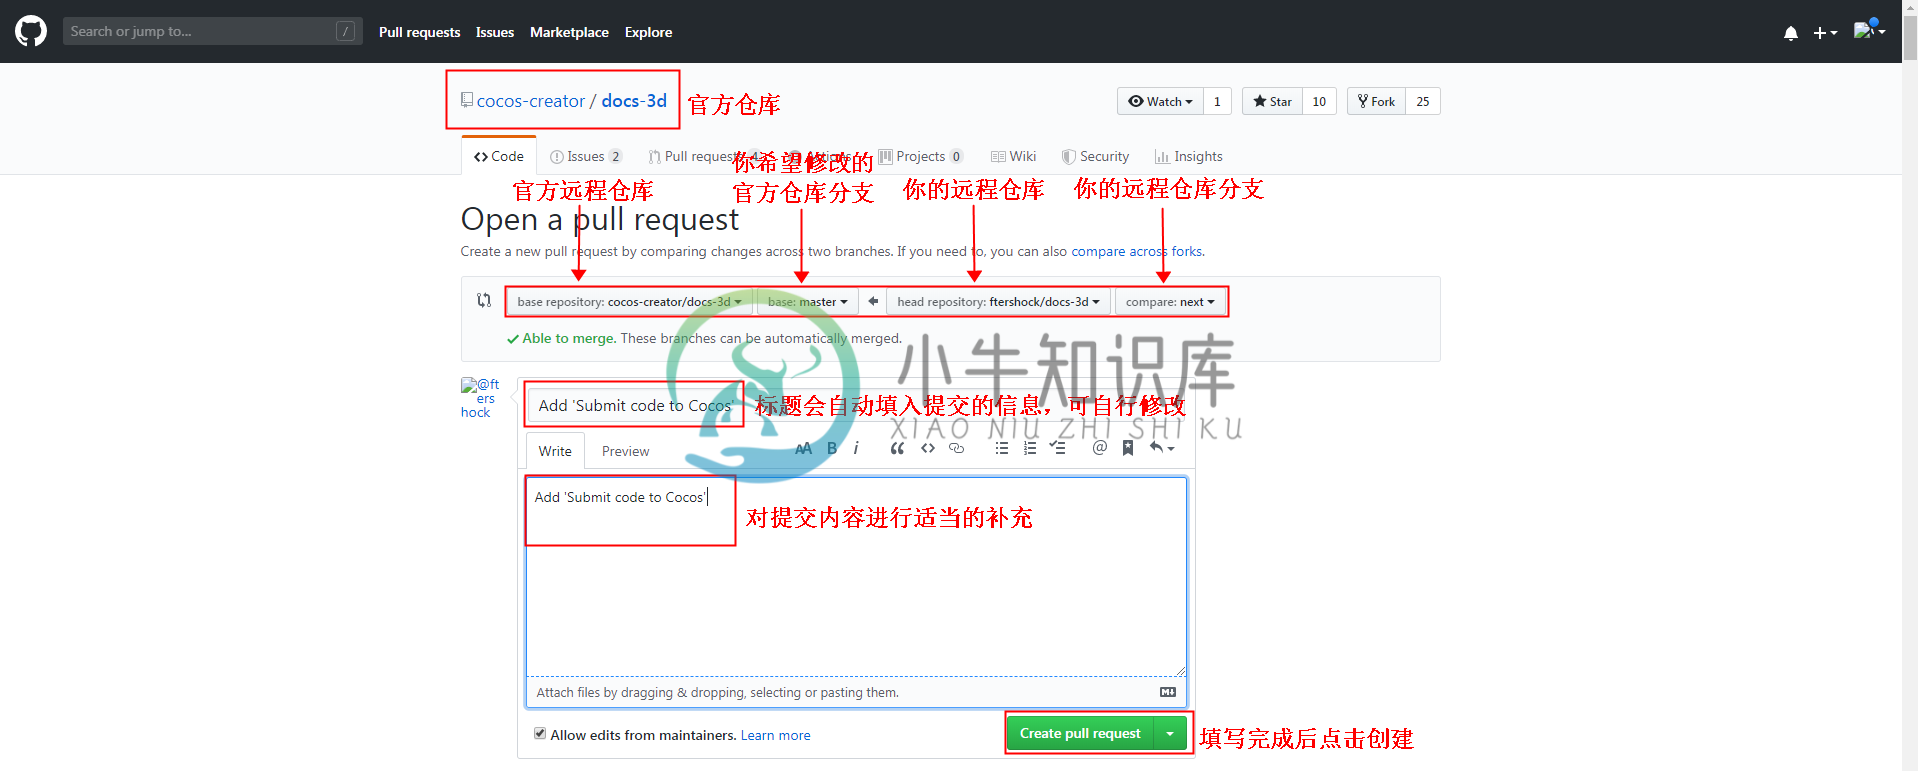Click the Attach files by dragging area

pos(857,692)
